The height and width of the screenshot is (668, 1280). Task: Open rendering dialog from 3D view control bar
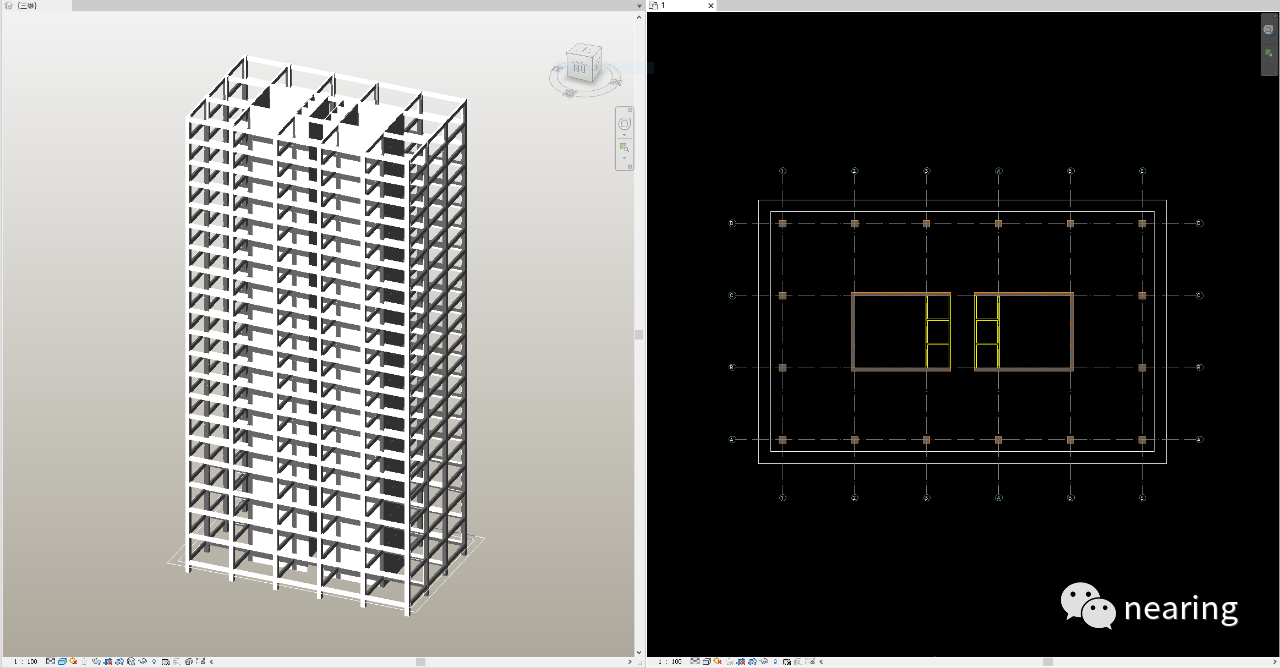pyautogui.click(x=96, y=661)
